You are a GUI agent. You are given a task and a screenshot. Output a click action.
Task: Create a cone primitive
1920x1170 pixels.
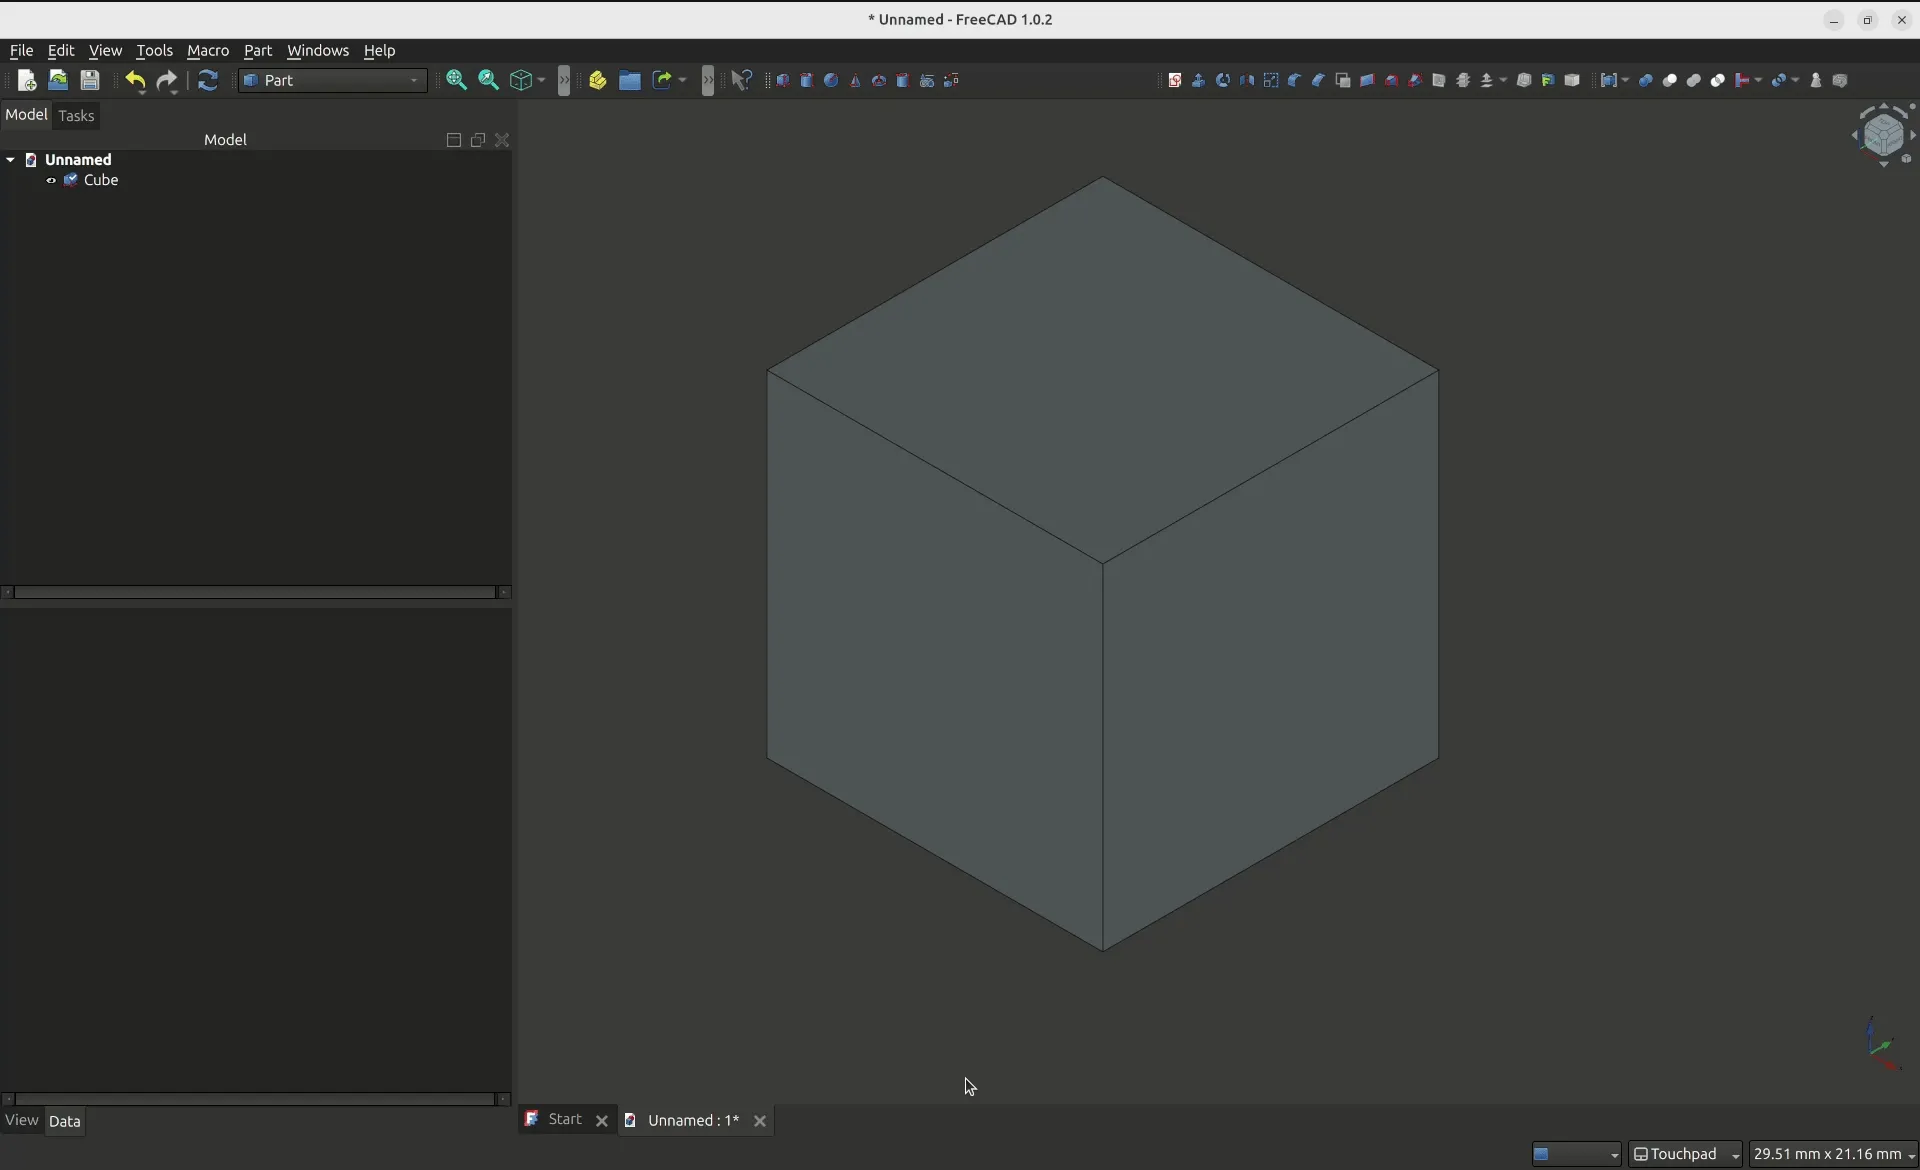click(x=856, y=80)
